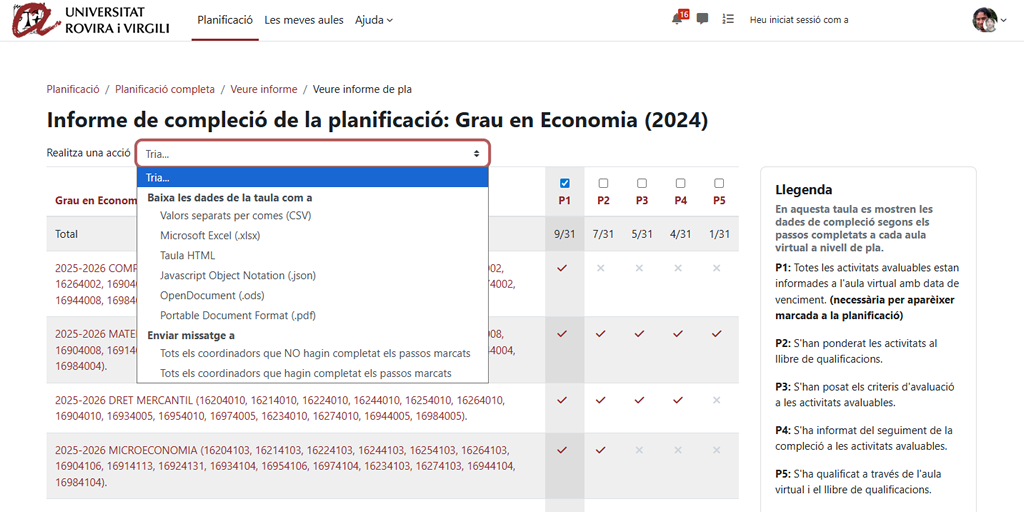Go to Les meves aules

(305, 20)
